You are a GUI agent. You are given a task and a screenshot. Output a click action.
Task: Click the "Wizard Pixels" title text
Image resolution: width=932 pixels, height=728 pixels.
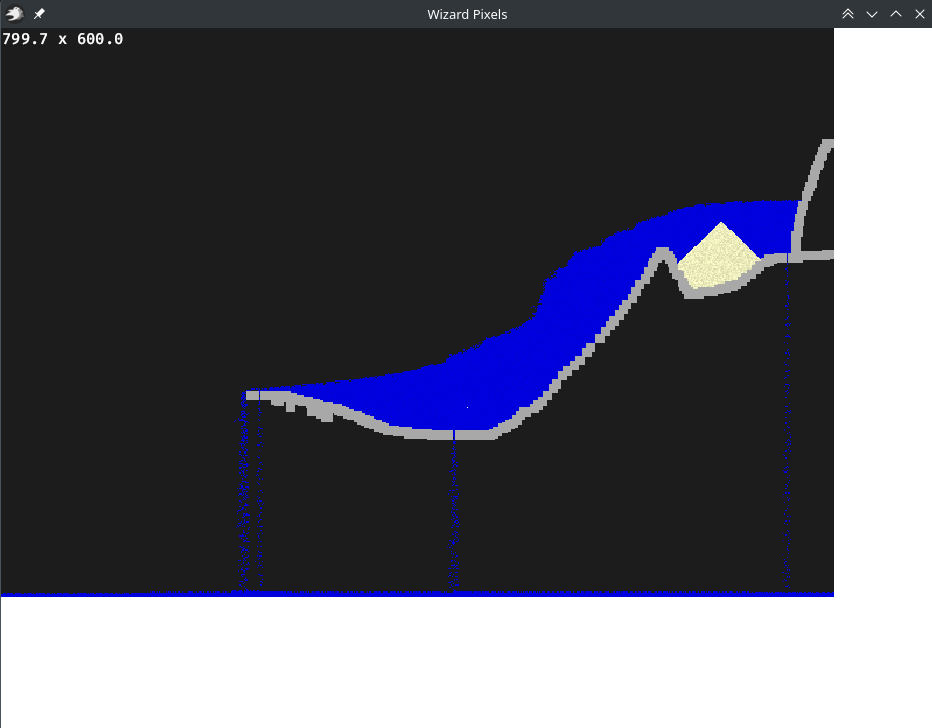coord(467,14)
